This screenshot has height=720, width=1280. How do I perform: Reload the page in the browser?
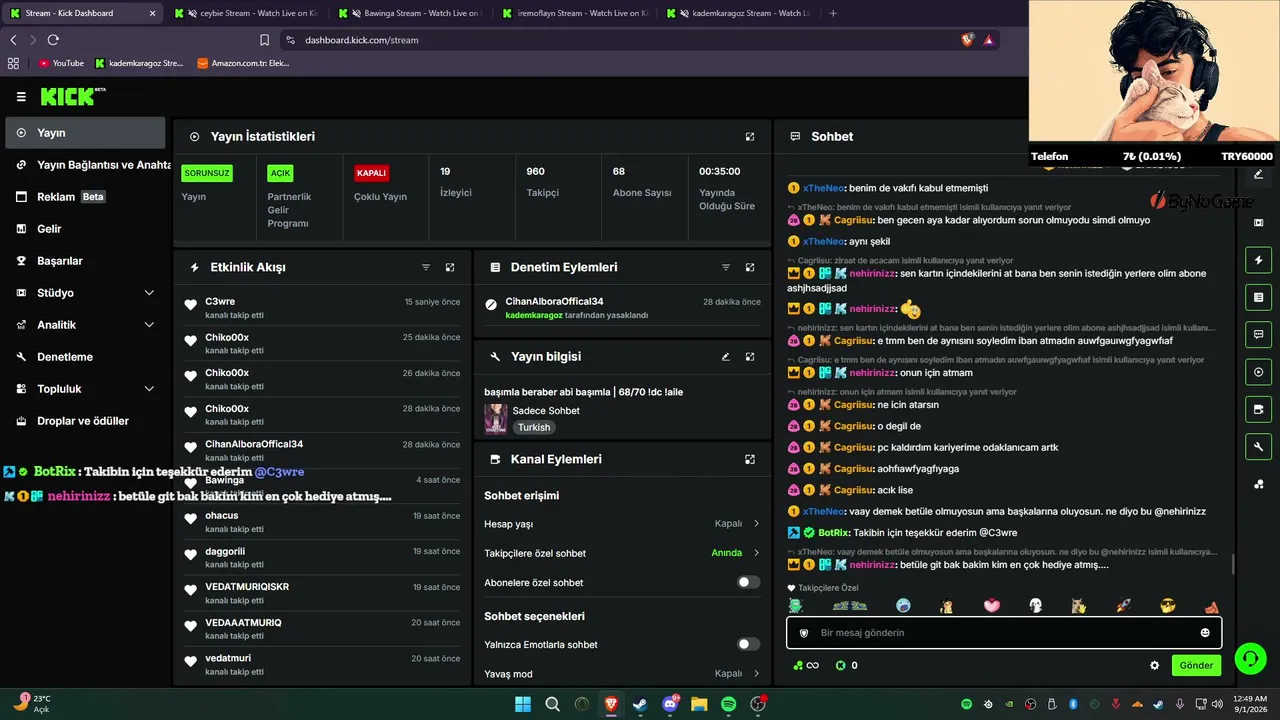(53, 40)
